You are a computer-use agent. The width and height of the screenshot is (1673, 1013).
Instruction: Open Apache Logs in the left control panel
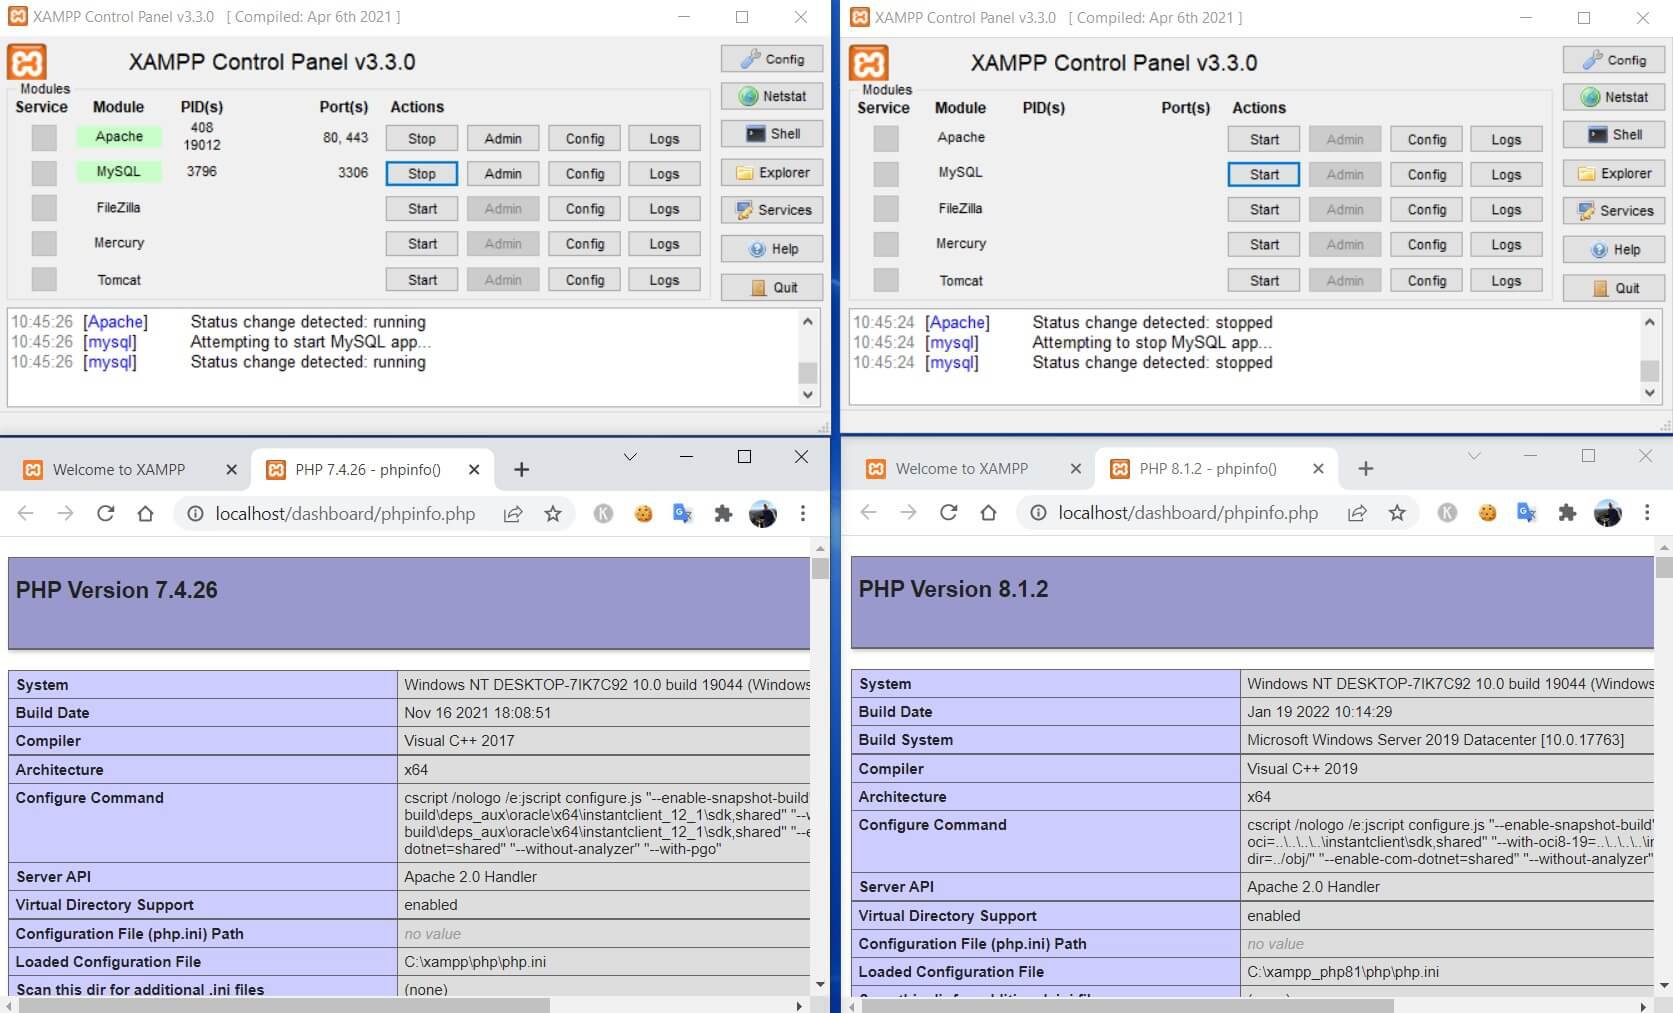tap(664, 139)
